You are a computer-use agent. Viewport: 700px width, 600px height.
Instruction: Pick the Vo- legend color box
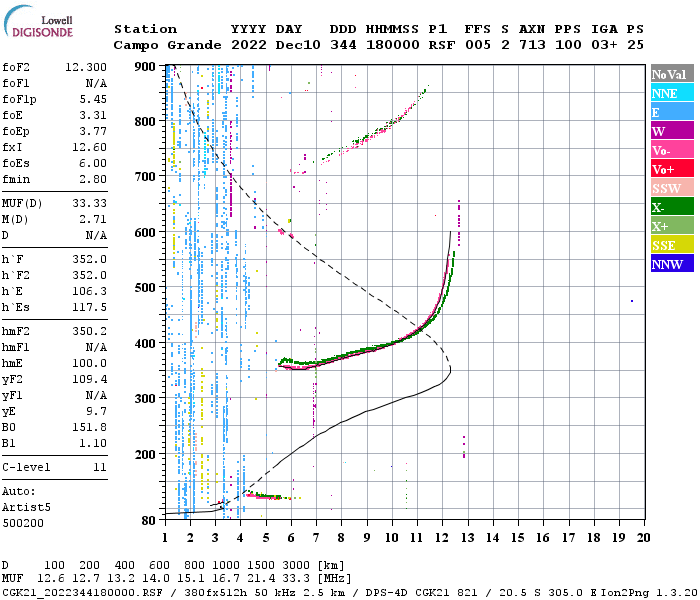coord(672,150)
